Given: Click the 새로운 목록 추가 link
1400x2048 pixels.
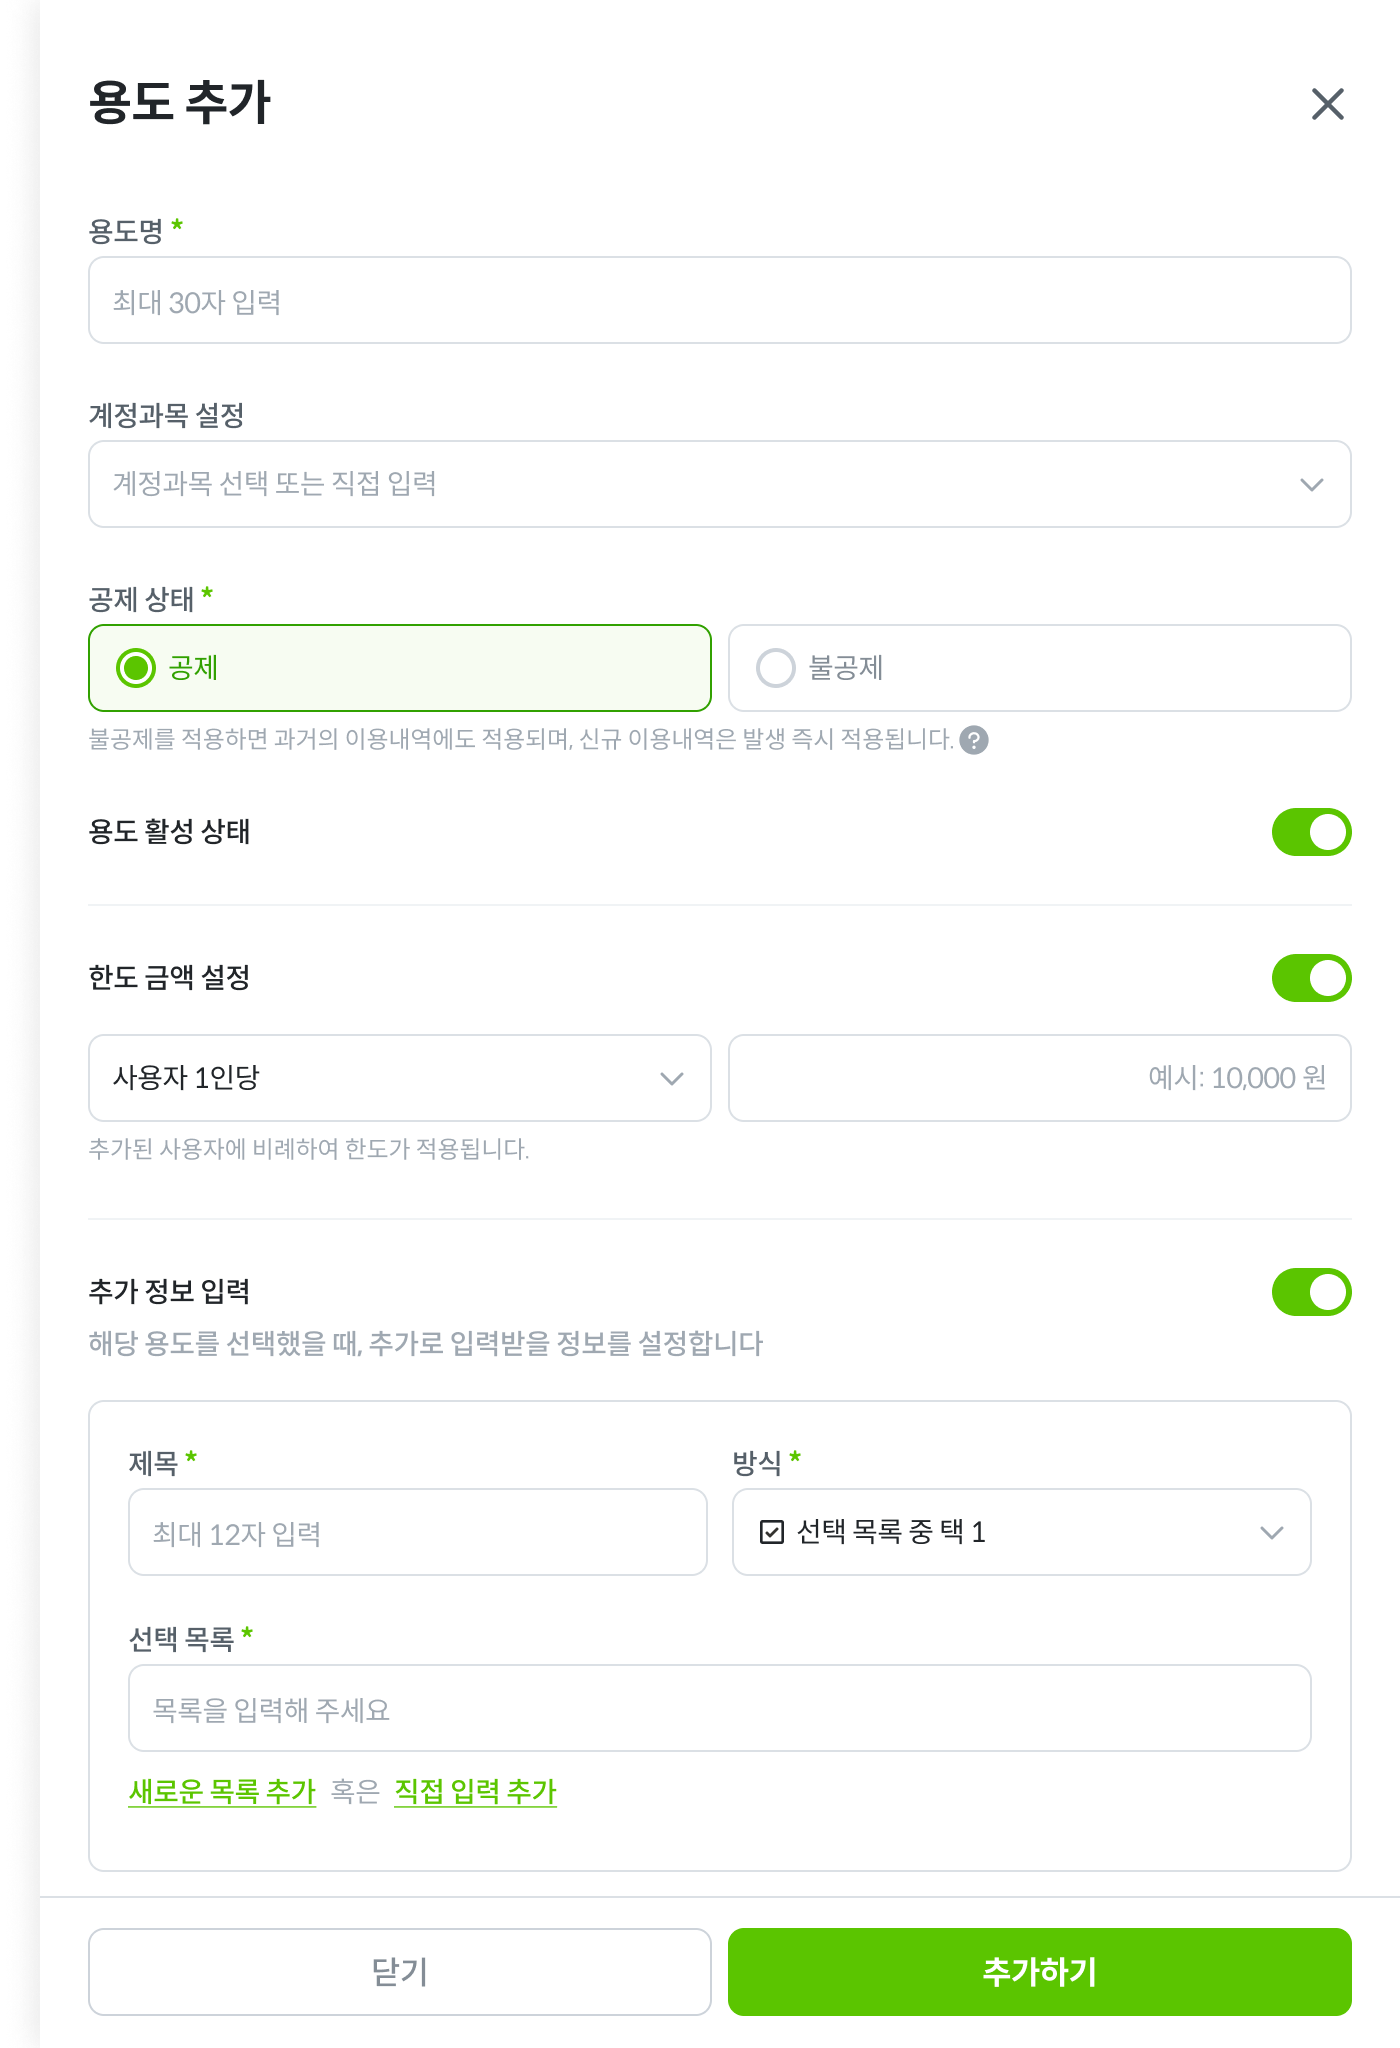Looking at the screenshot, I should point(222,1791).
